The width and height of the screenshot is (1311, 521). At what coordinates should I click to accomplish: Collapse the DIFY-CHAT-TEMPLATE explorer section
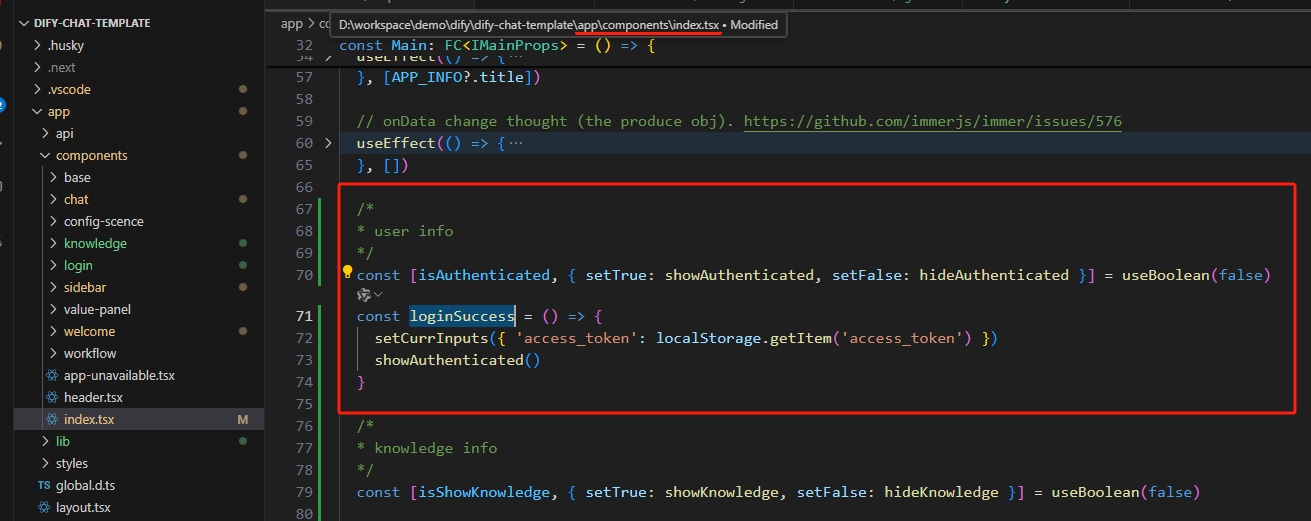point(24,23)
